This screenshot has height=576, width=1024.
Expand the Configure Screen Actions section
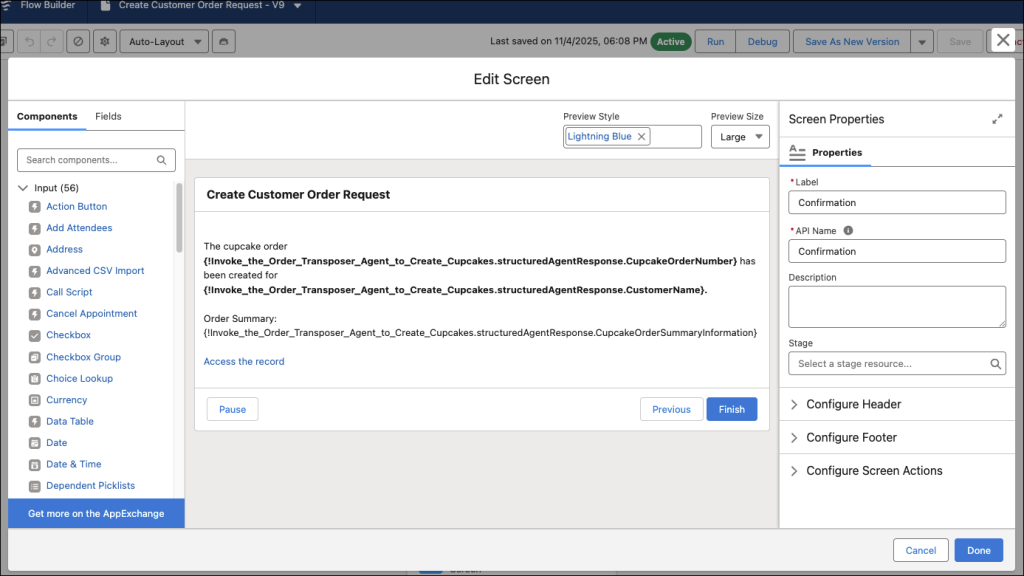874,471
